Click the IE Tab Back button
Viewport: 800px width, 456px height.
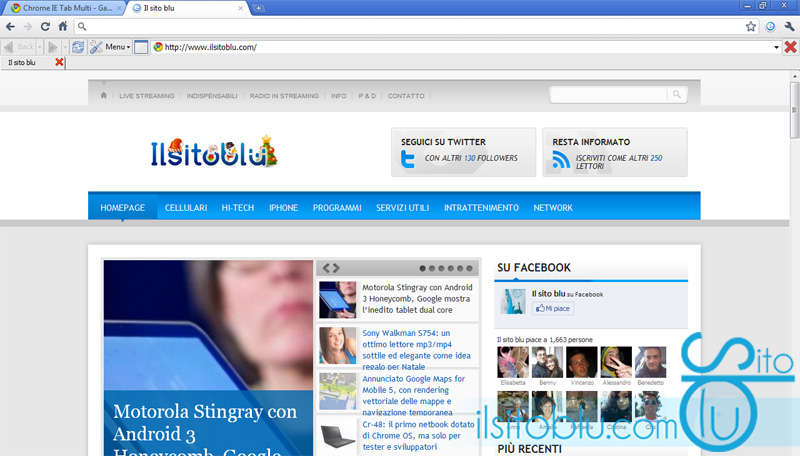tap(19, 47)
